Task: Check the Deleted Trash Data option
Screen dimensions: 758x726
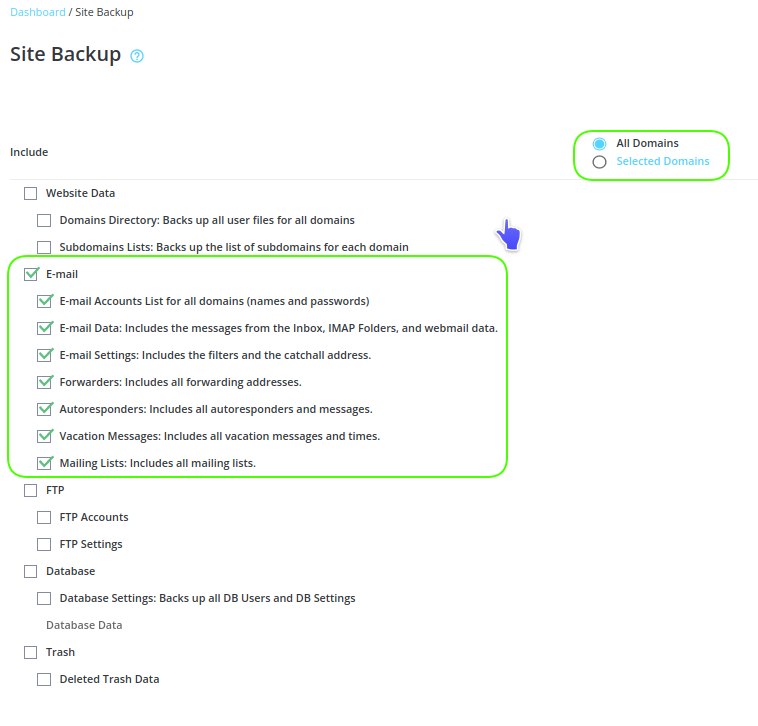Action: pyautogui.click(x=44, y=680)
